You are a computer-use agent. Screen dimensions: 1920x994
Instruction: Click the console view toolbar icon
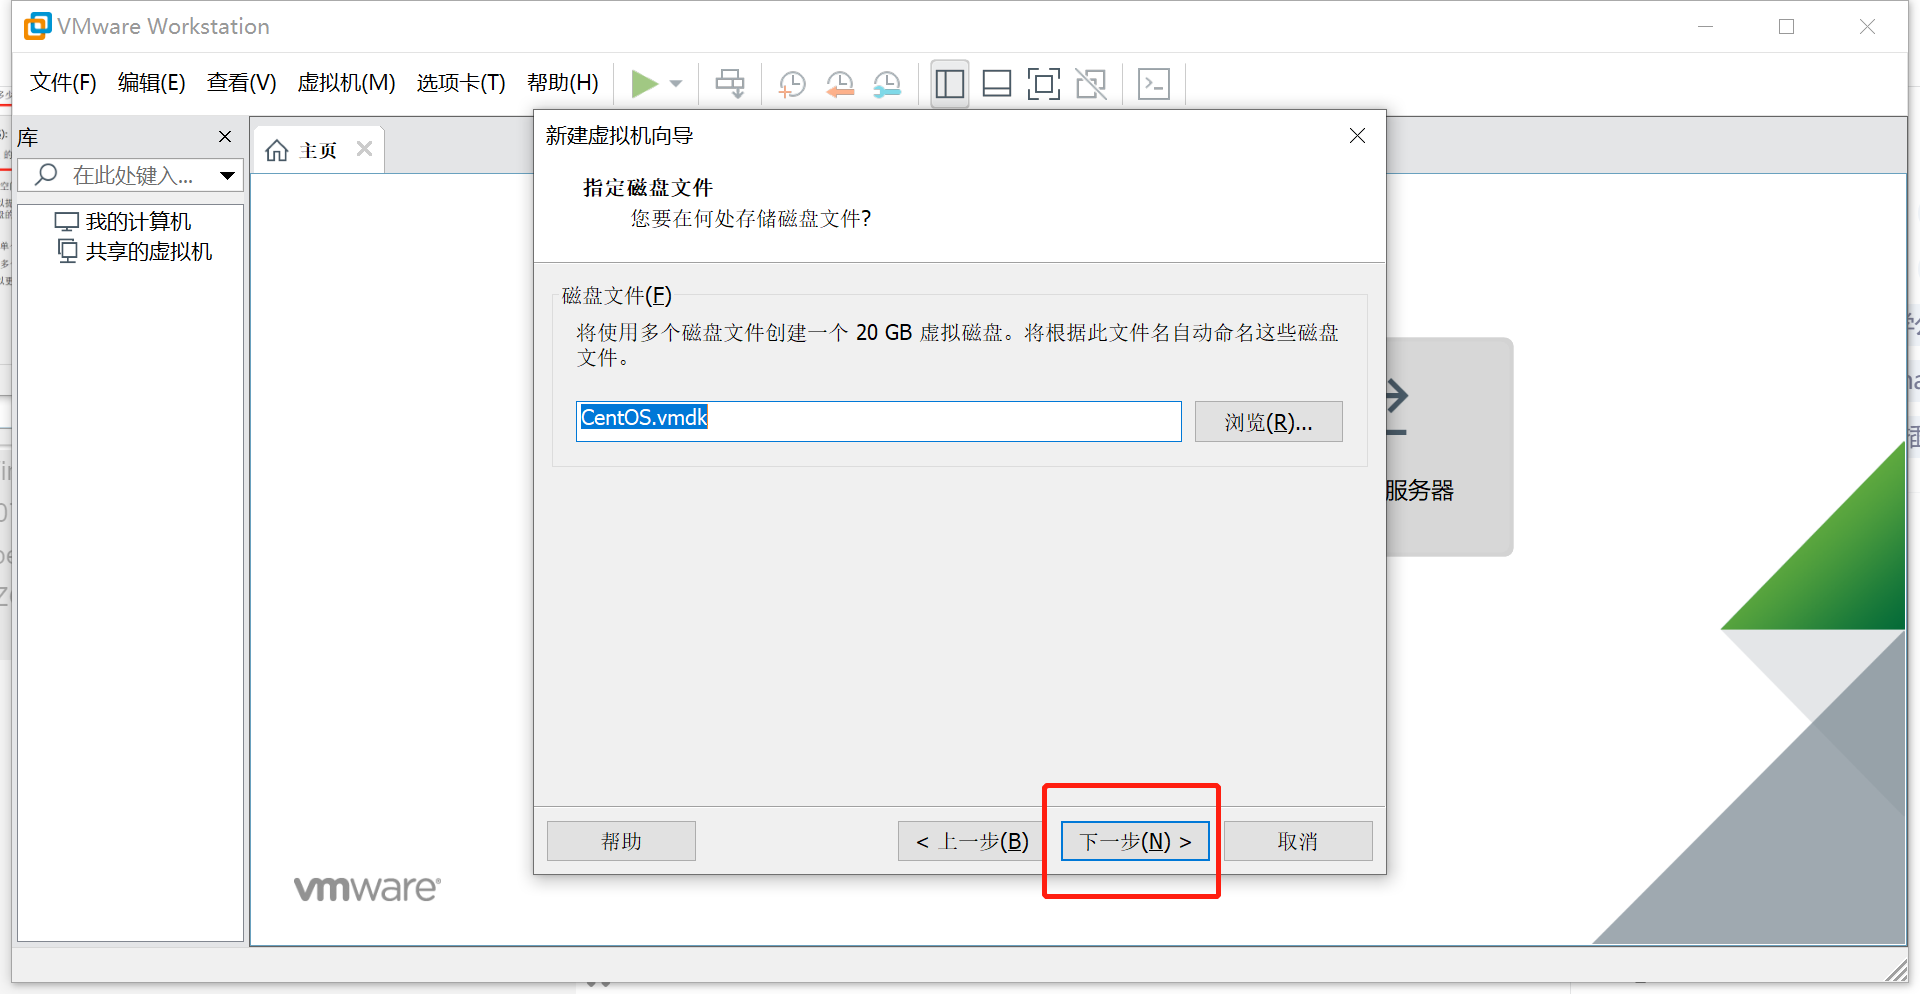point(1154,84)
